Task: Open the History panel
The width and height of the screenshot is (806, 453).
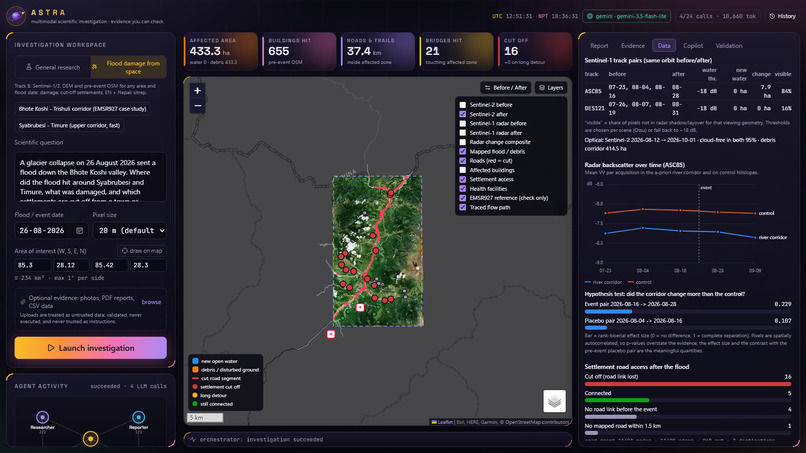Action: (782, 16)
